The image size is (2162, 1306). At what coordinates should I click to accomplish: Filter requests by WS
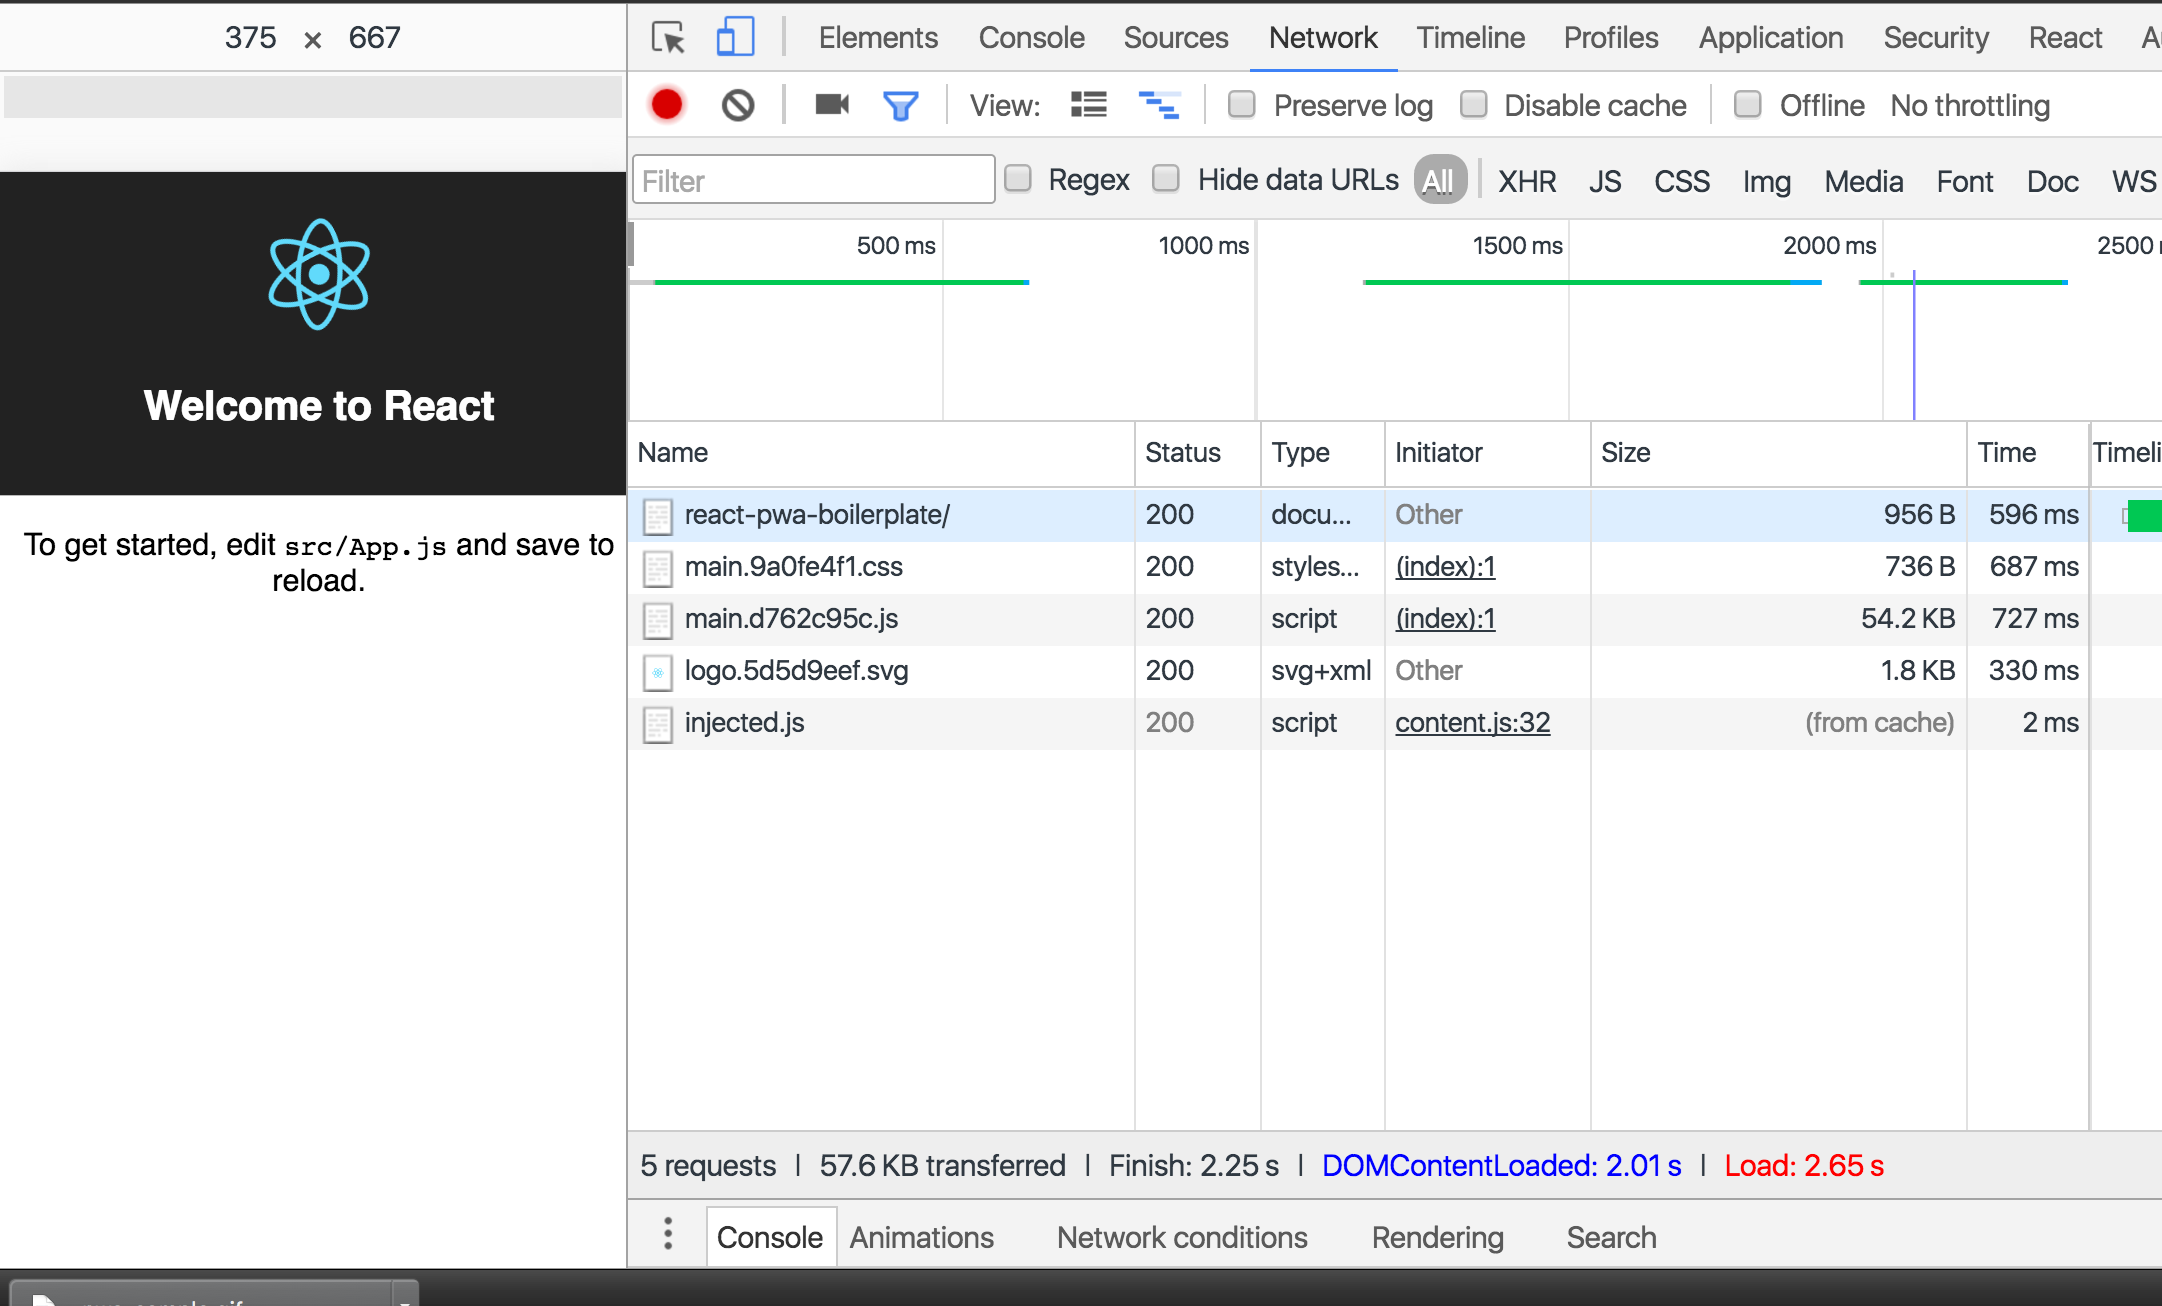2134,181
